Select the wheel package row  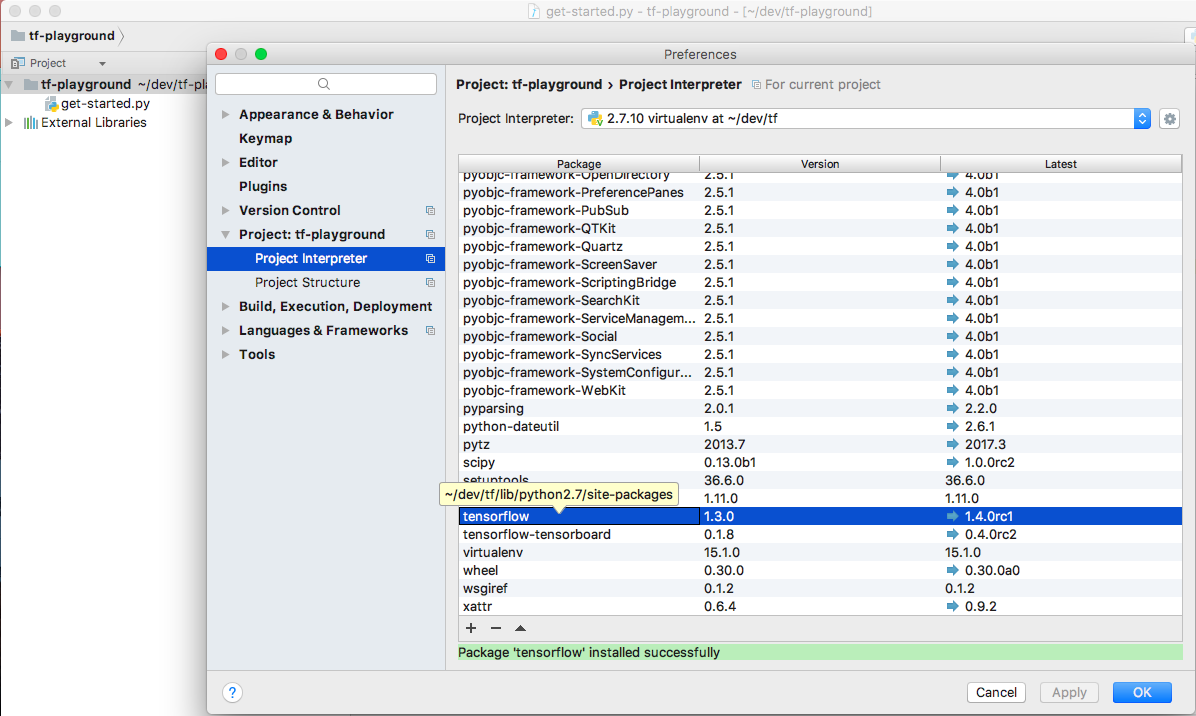[x=820, y=570]
